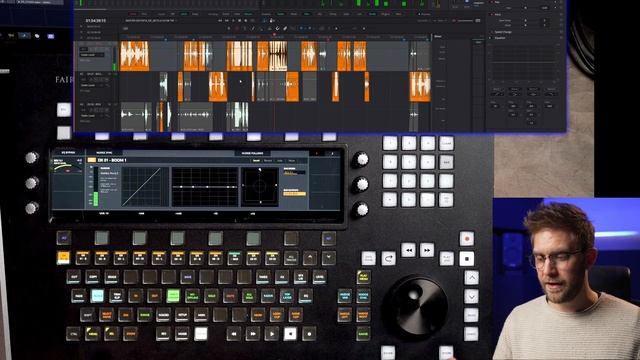The image size is (640, 360).
Task: Hit the rewind key above the jog wheel
Action: [409, 250]
